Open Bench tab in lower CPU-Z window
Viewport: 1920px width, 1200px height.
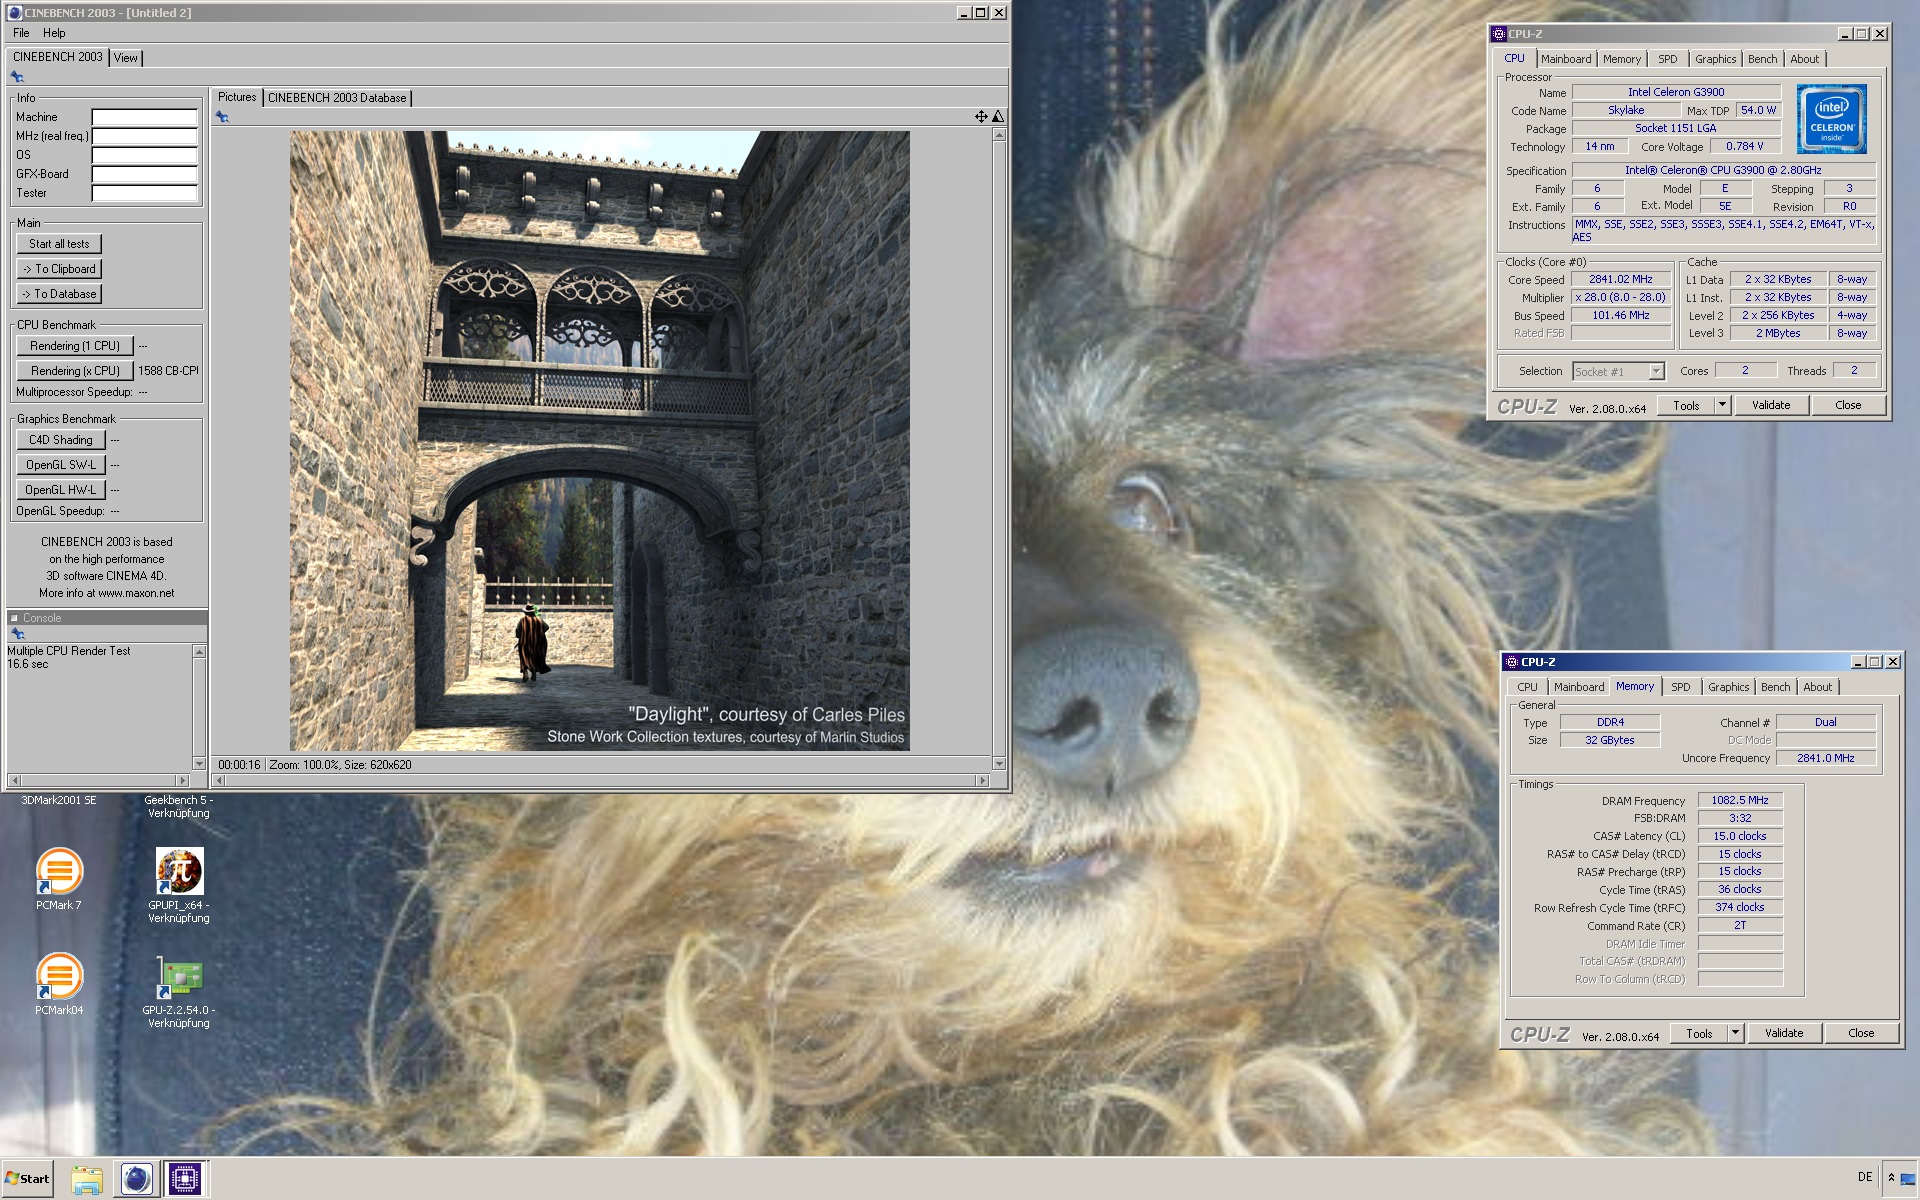[1775, 687]
